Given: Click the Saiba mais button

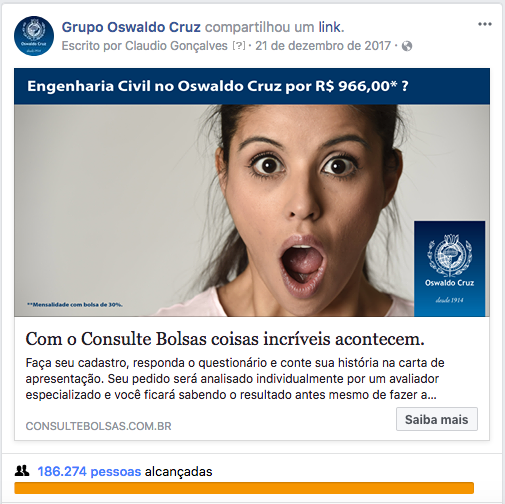Looking at the screenshot, I should point(437,419).
